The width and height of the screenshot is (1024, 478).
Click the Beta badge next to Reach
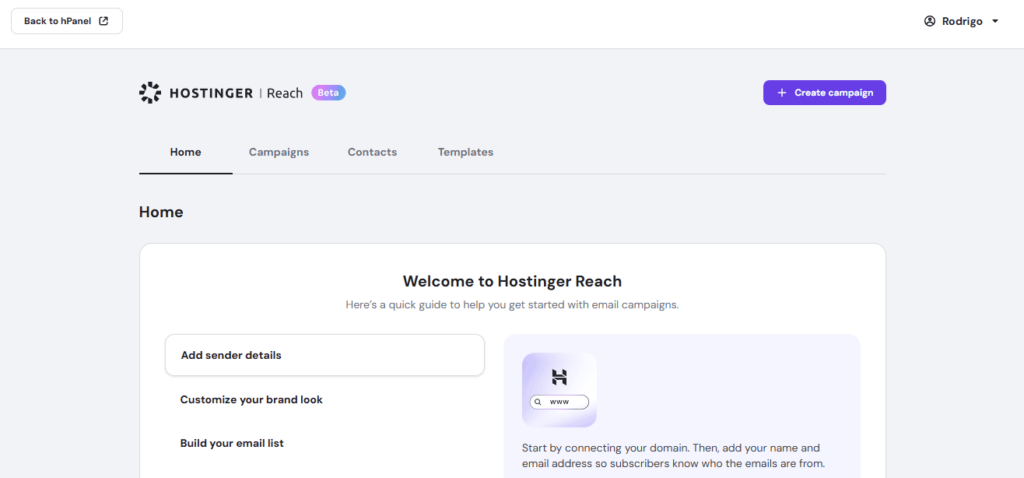click(x=329, y=93)
